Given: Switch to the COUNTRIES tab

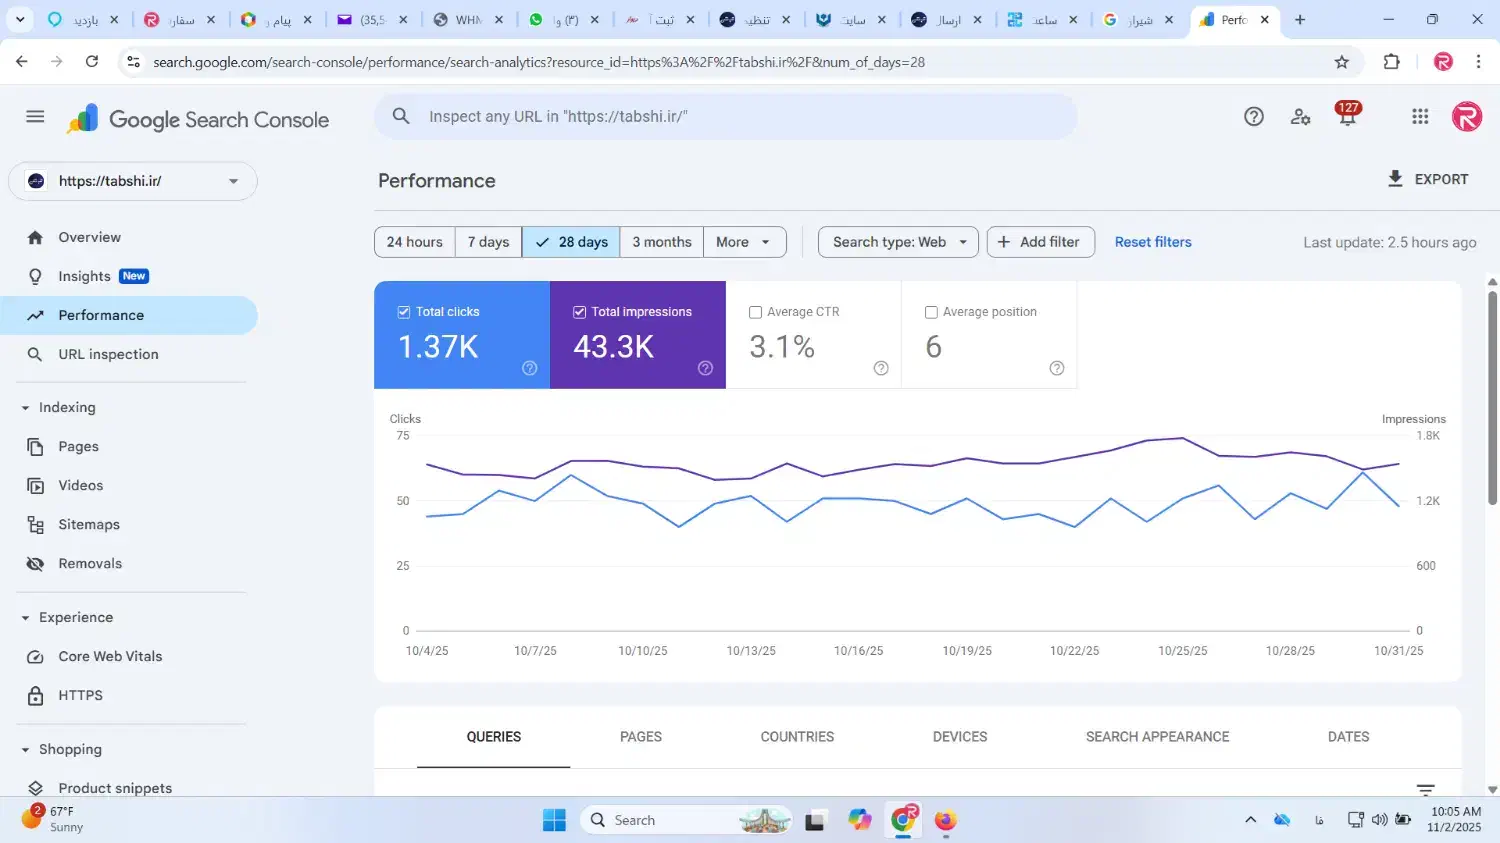Looking at the screenshot, I should pyautogui.click(x=797, y=737).
